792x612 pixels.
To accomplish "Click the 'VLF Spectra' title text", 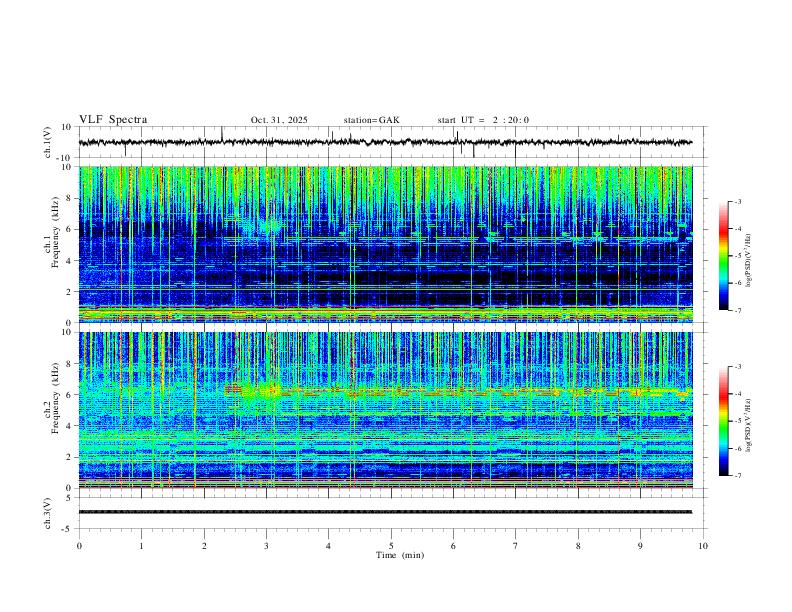I will pyautogui.click(x=113, y=120).
